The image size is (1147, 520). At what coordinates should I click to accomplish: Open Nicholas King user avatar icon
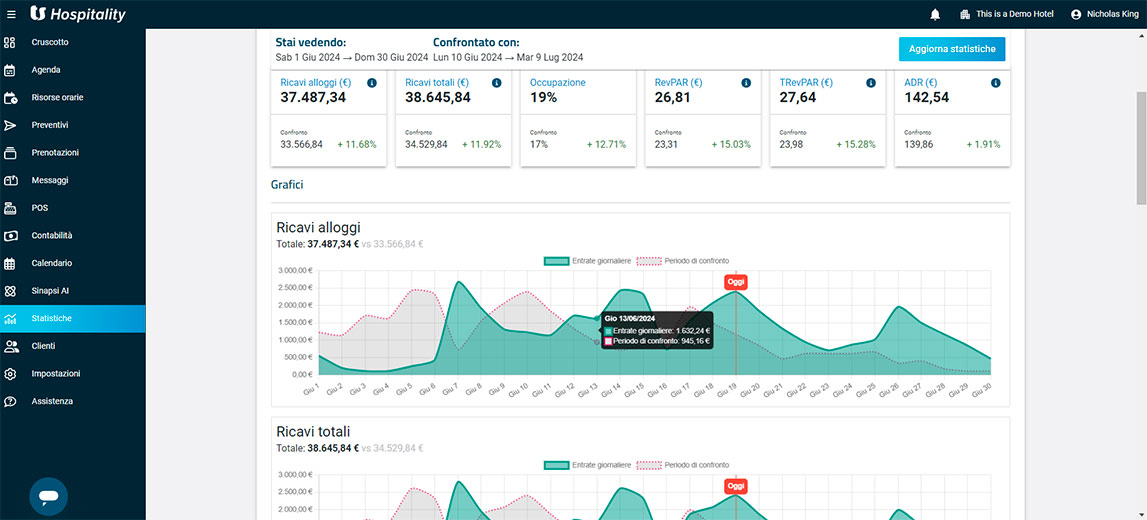(x=1075, y=15)
